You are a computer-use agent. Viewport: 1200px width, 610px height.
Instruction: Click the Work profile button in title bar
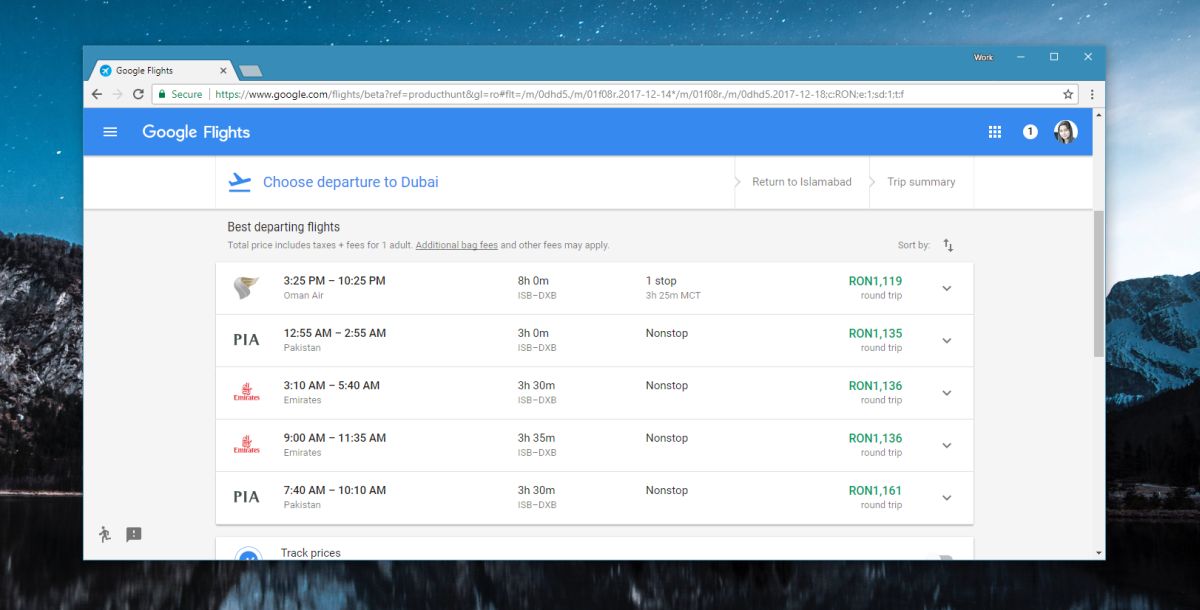984,57
